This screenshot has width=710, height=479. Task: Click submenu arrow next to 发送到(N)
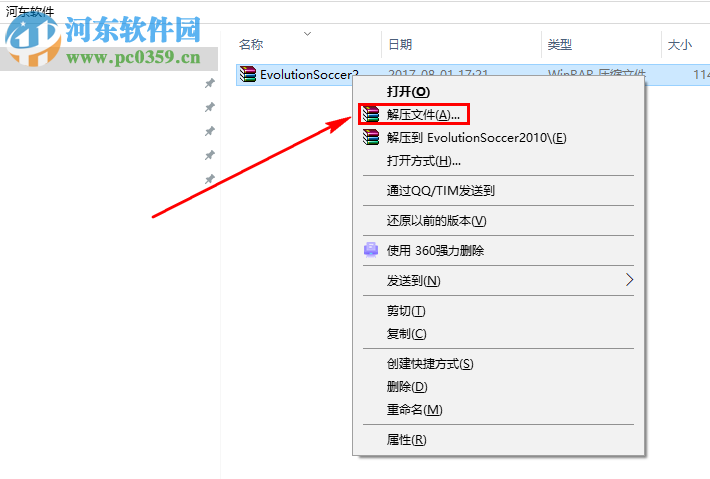coord(629,280)
